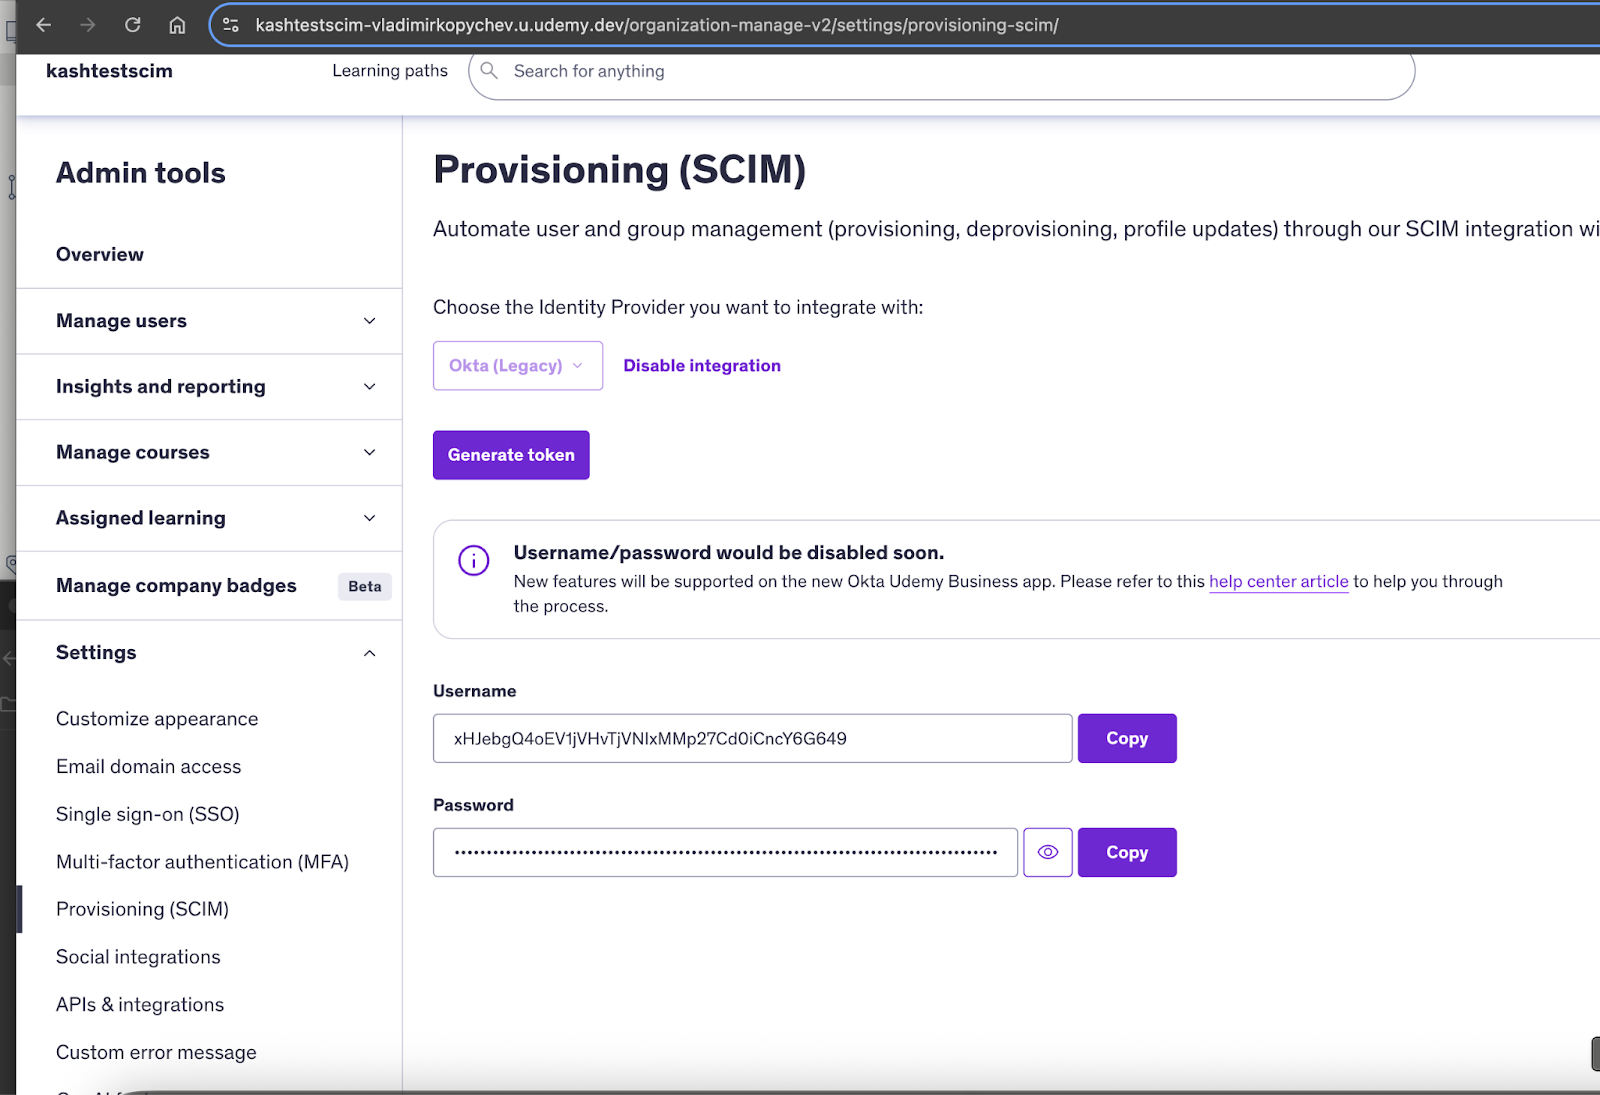The image size is (1600, 1095).
Task: Click the info icon next to the username warning
Action: coord(473,560)
